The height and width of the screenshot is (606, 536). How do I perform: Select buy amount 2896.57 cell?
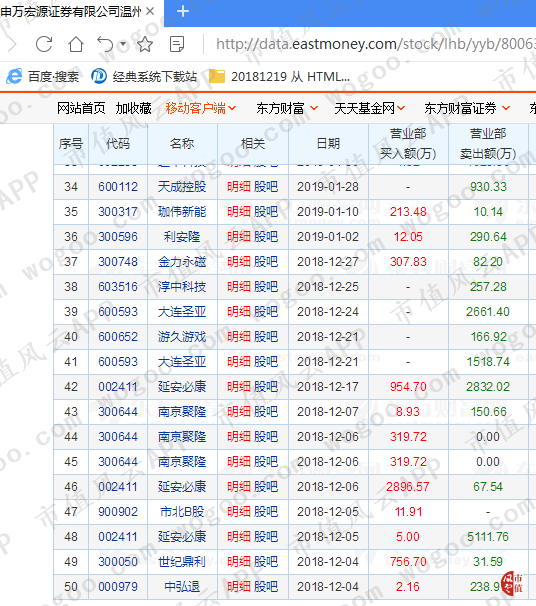[408, 487]
